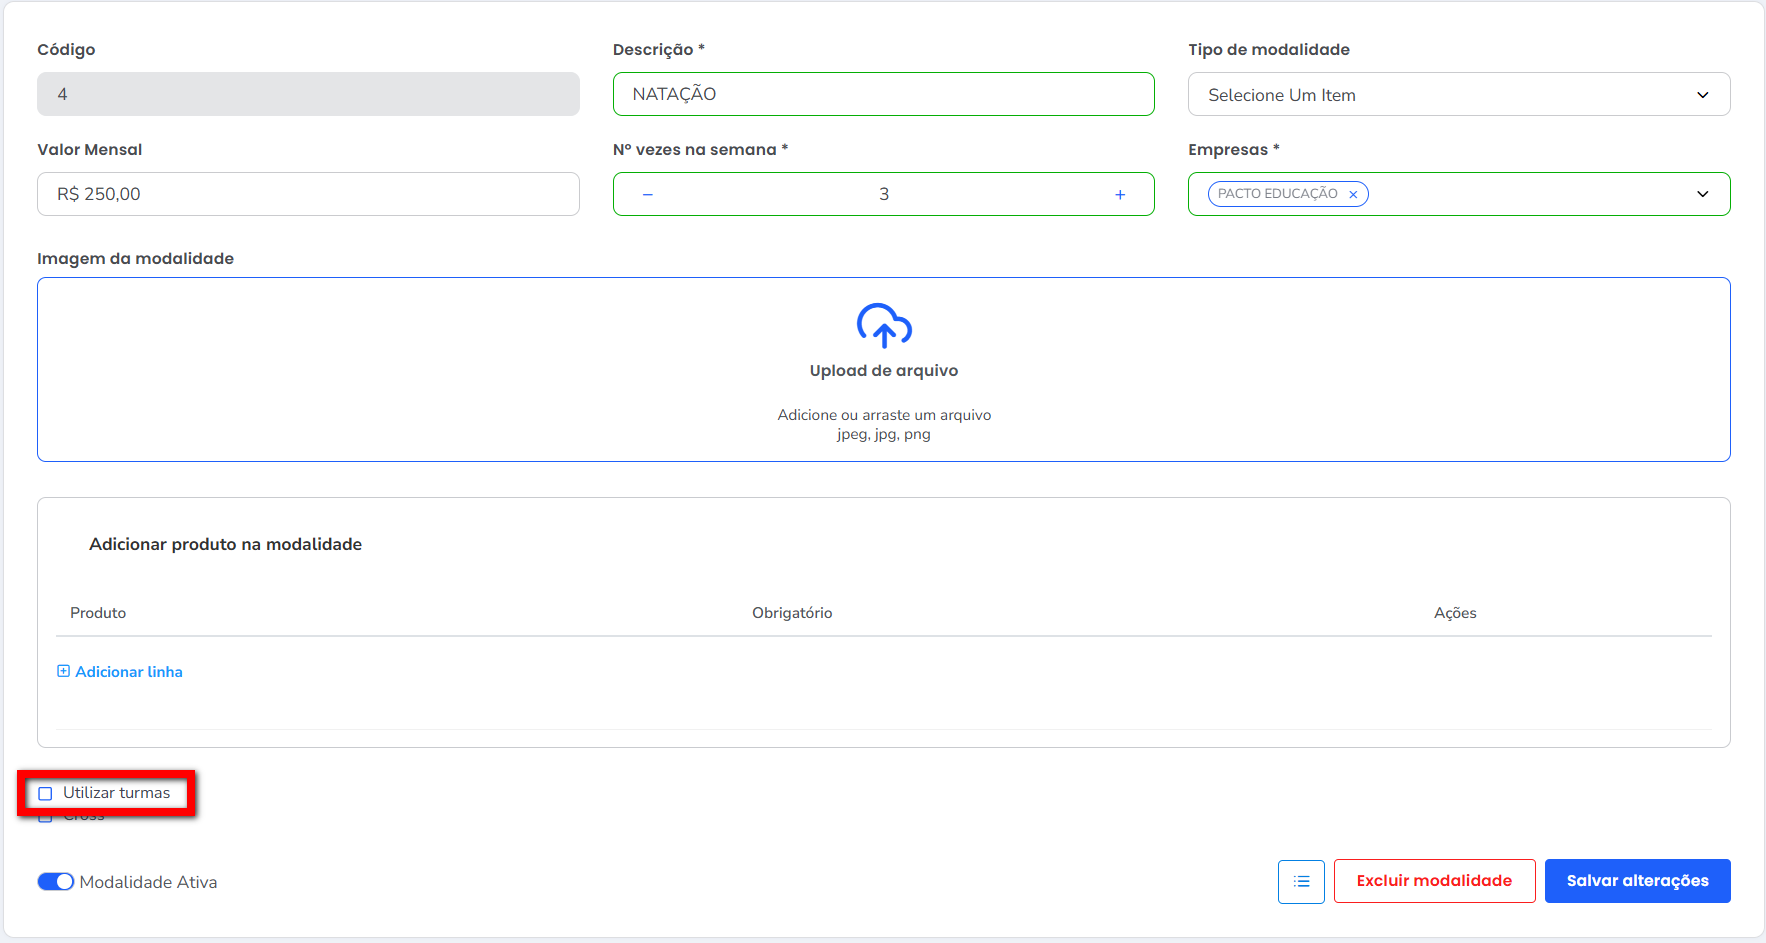
Task: Select the weekly frequency value 3
Action: 884,194
